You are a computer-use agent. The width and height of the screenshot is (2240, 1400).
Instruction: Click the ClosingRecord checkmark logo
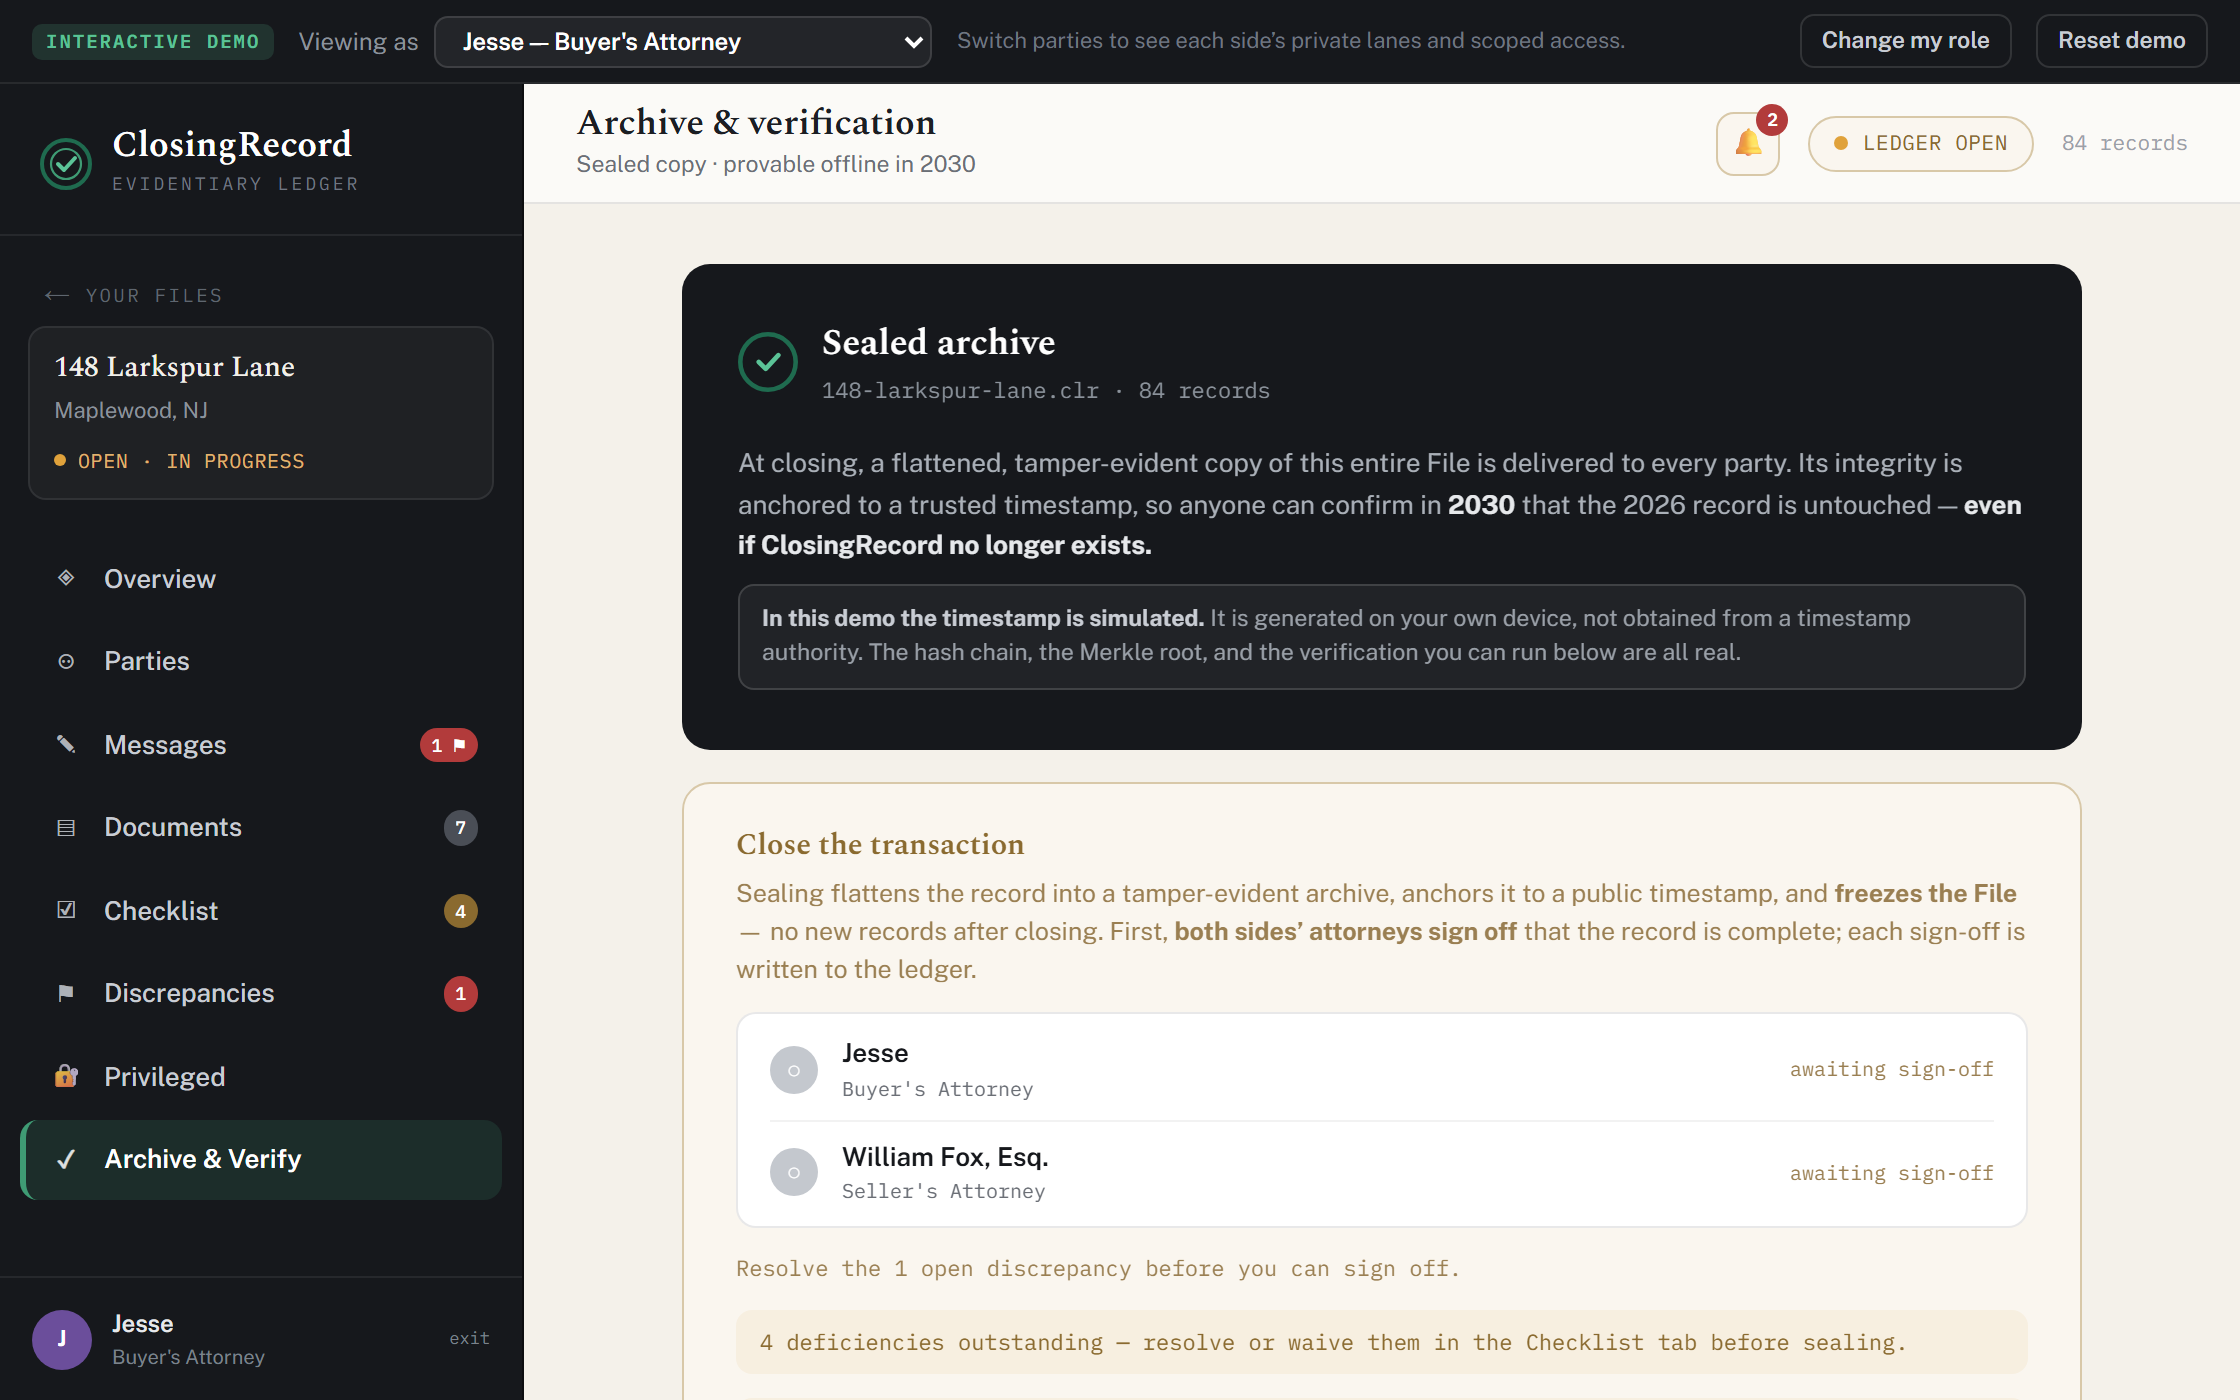pos(66,163)
